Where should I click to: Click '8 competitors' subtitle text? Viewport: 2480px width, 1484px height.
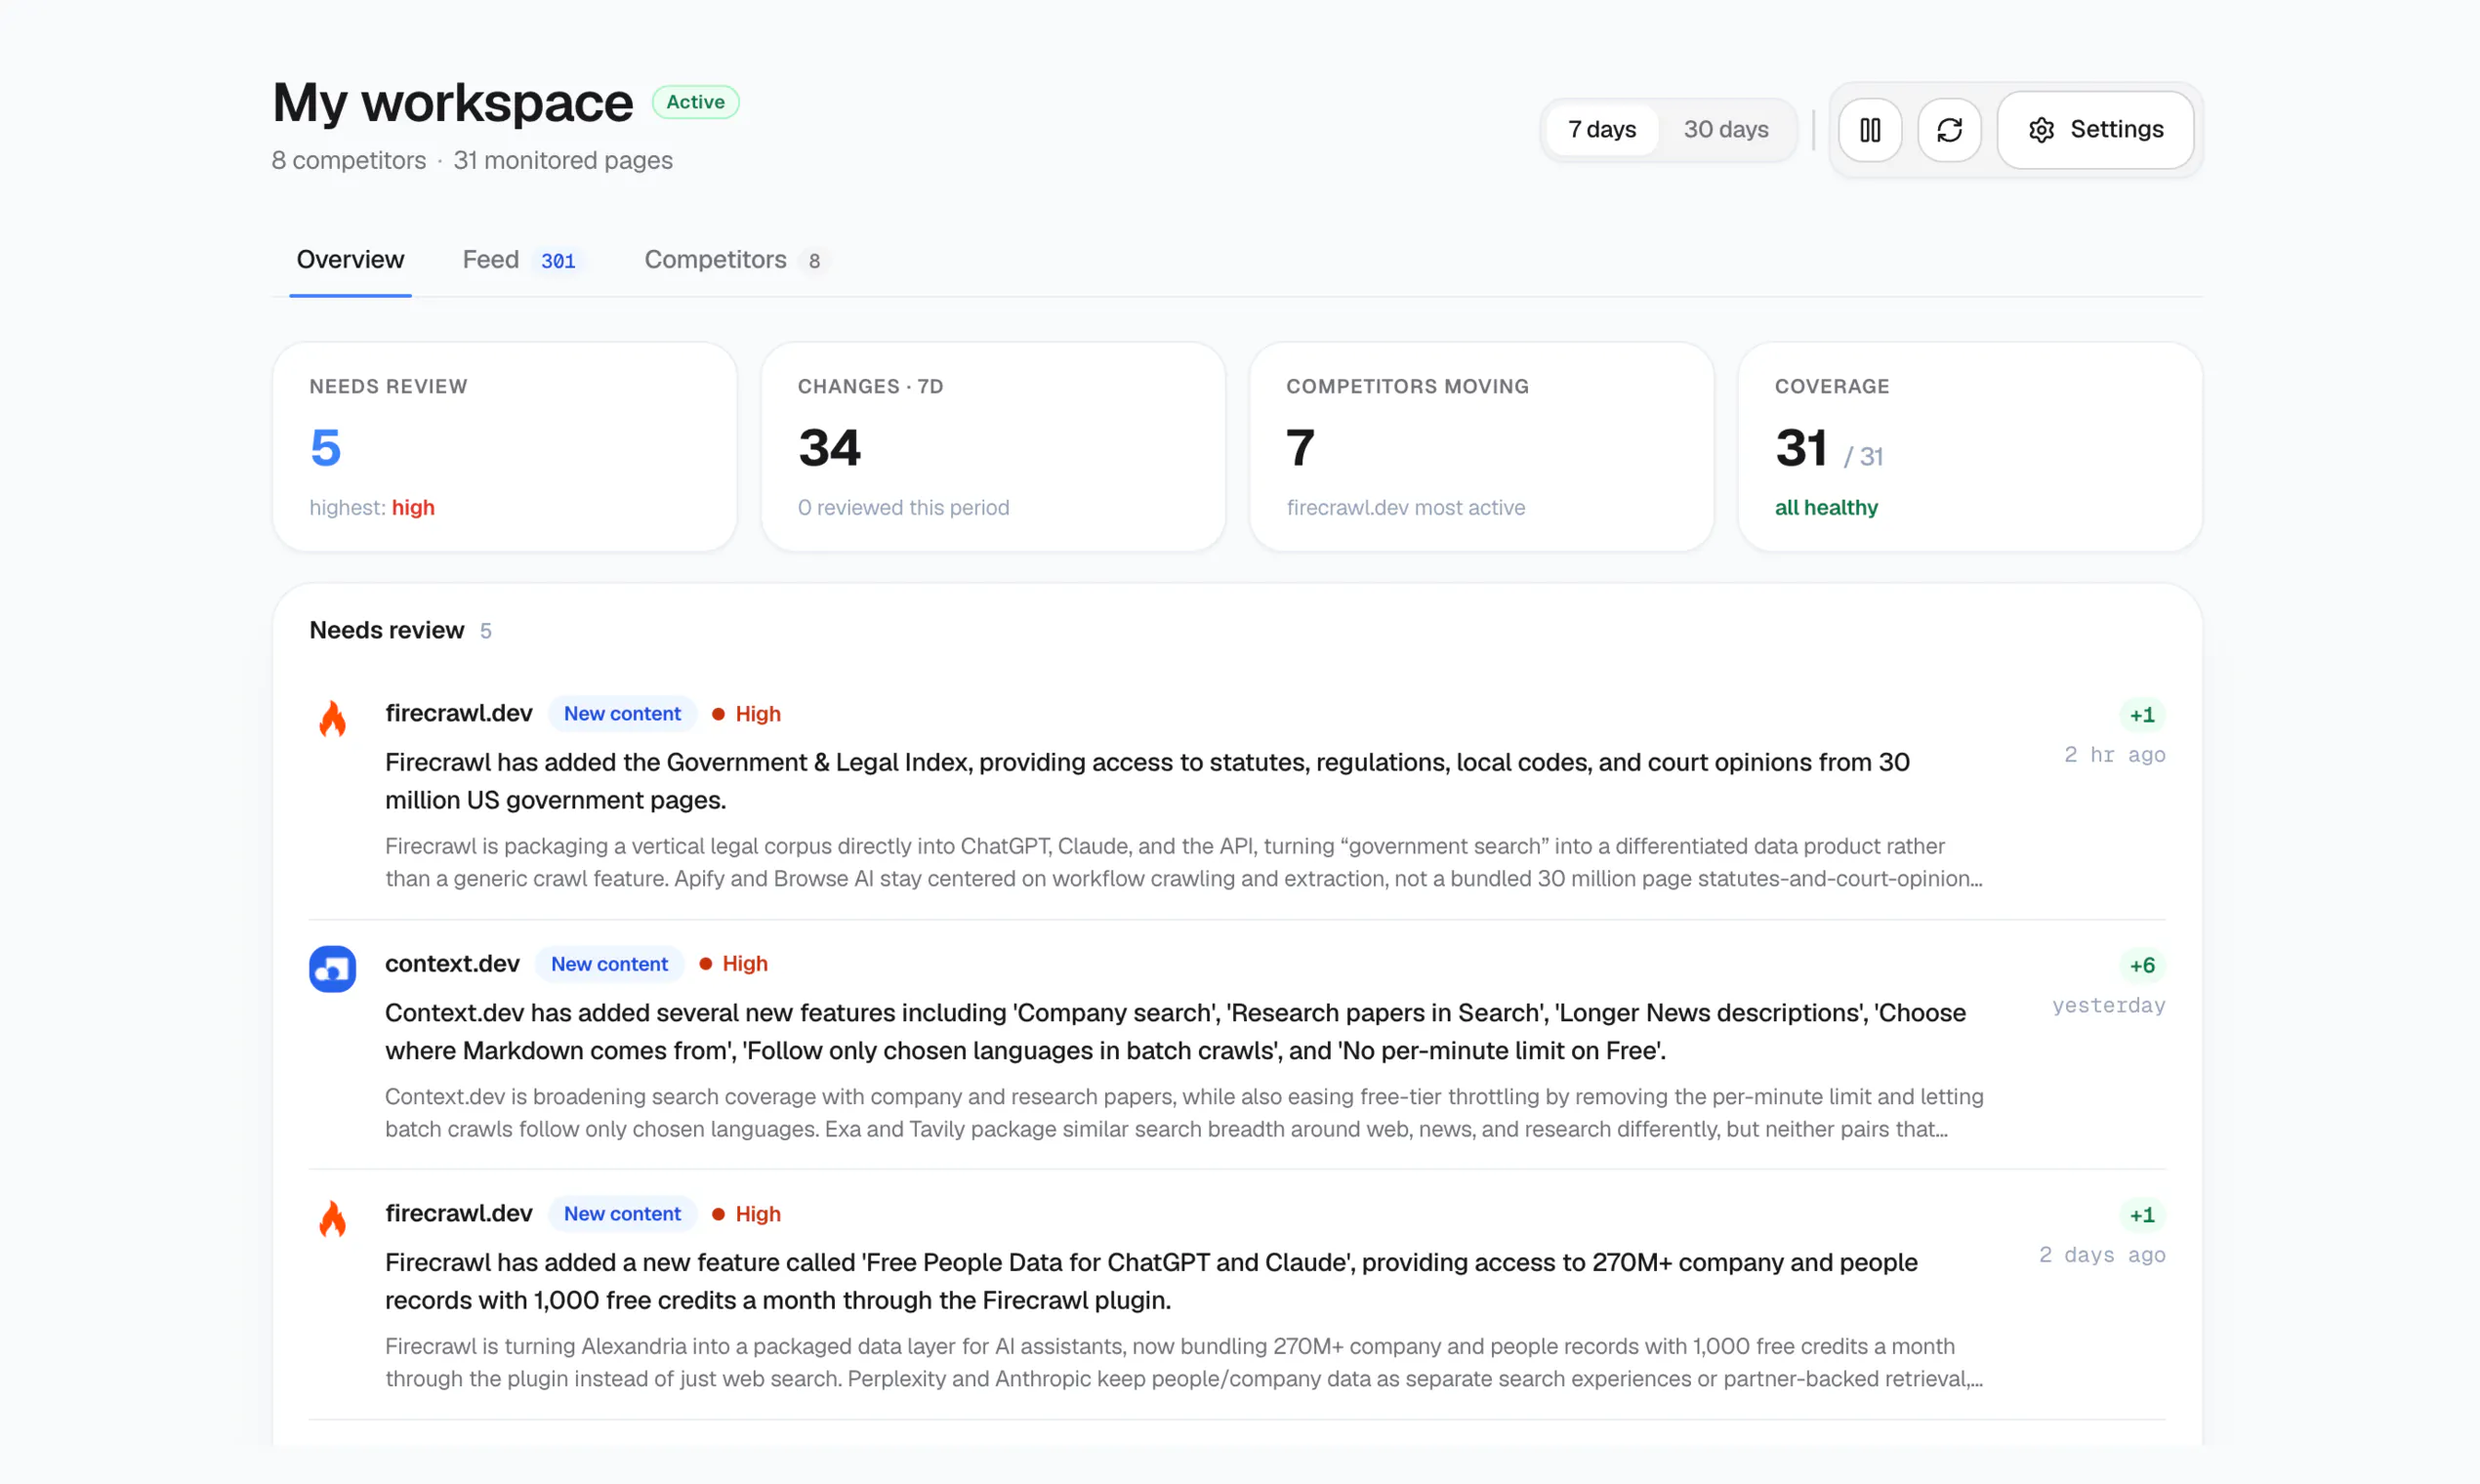pos(349,160)
